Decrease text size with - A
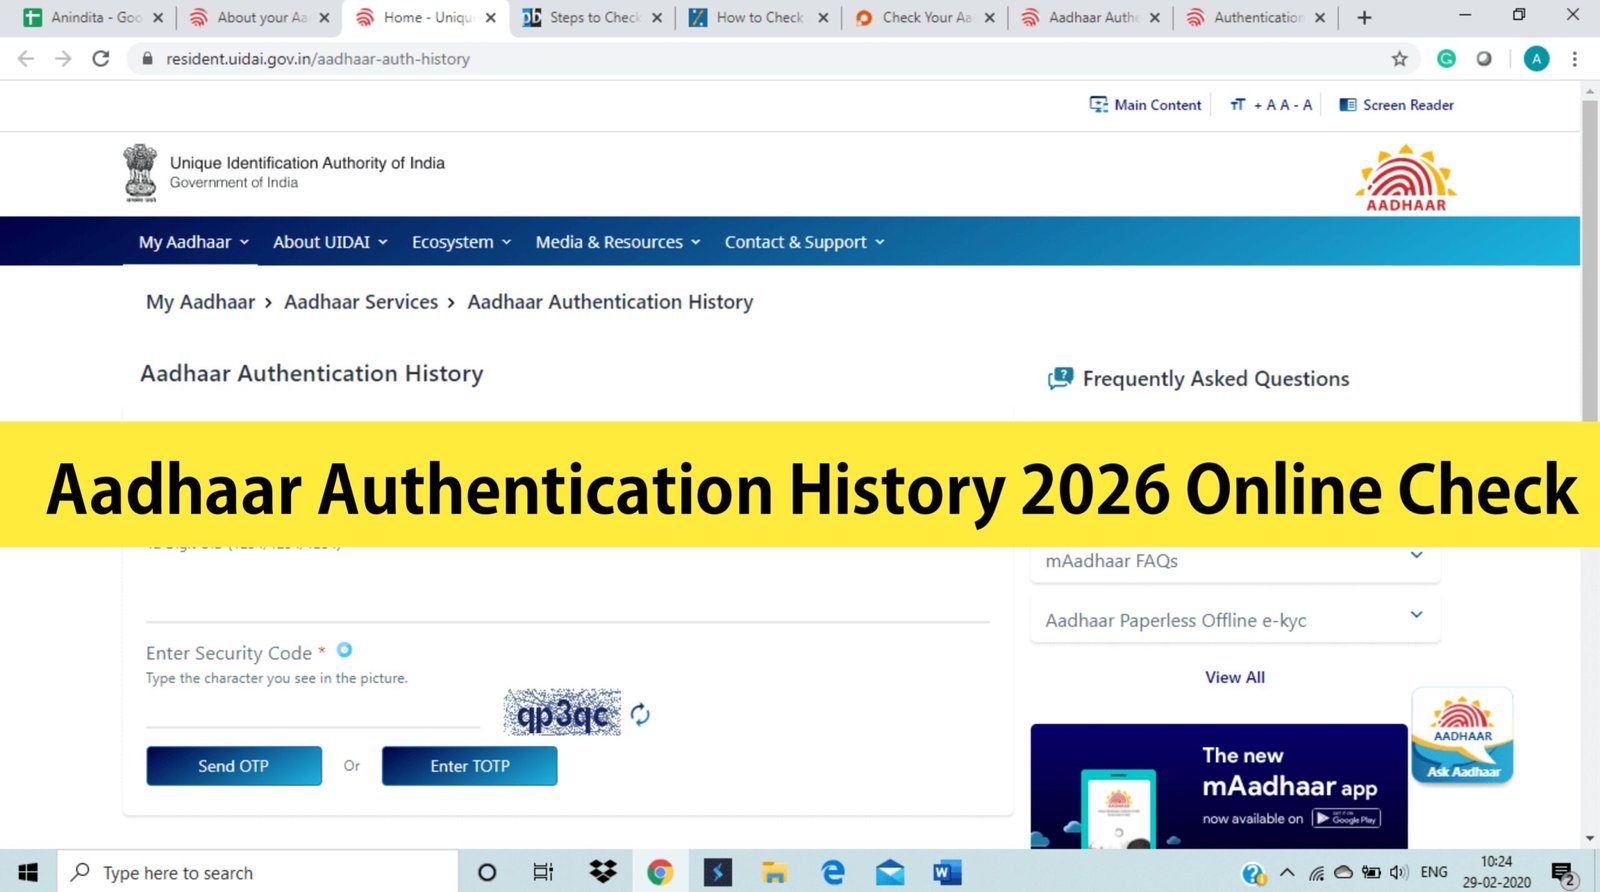 [x=1302, y=105]
